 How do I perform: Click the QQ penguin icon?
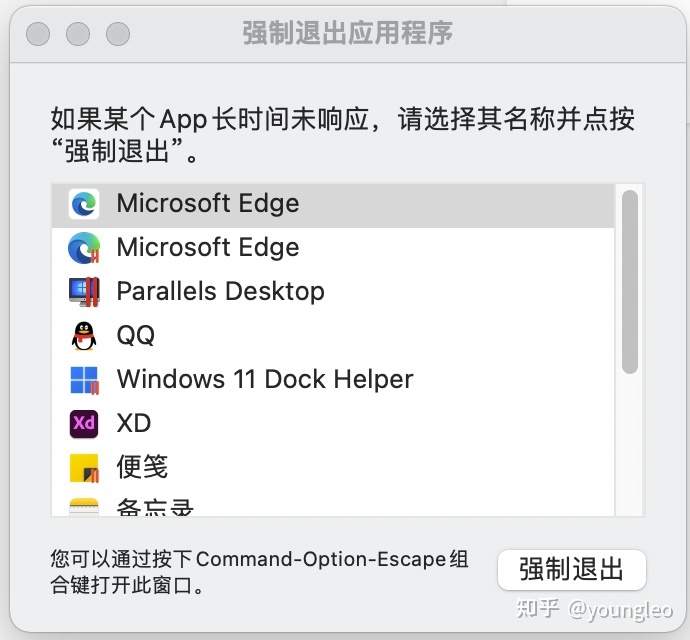point(84,336)
